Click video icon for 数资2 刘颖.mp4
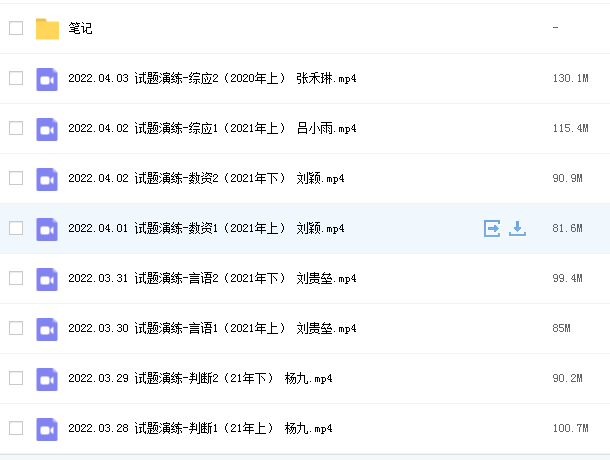This screenshot has height=460, width=610. tap(47, 179)
